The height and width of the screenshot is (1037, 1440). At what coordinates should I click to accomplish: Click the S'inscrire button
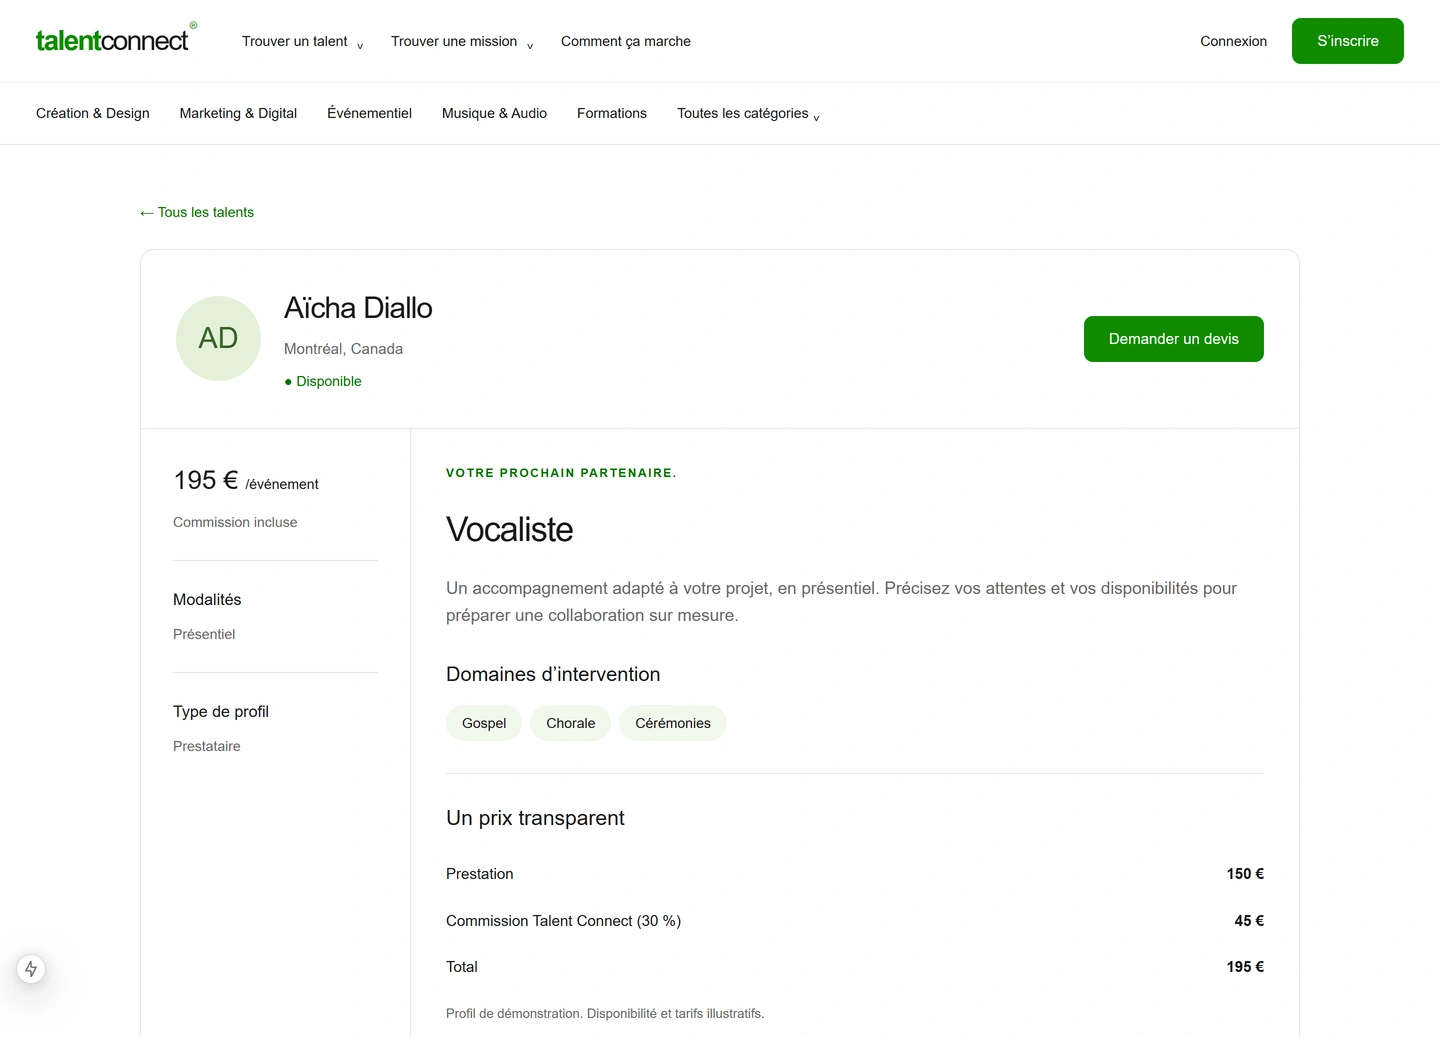[x=1348, y=41]
